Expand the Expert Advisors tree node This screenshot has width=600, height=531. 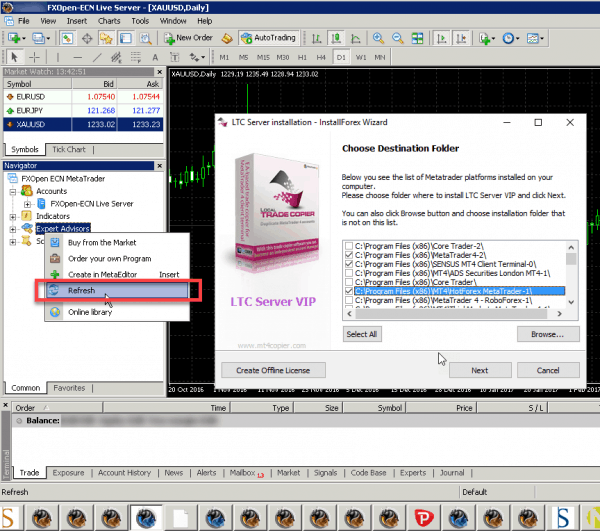tap(13, 229)
